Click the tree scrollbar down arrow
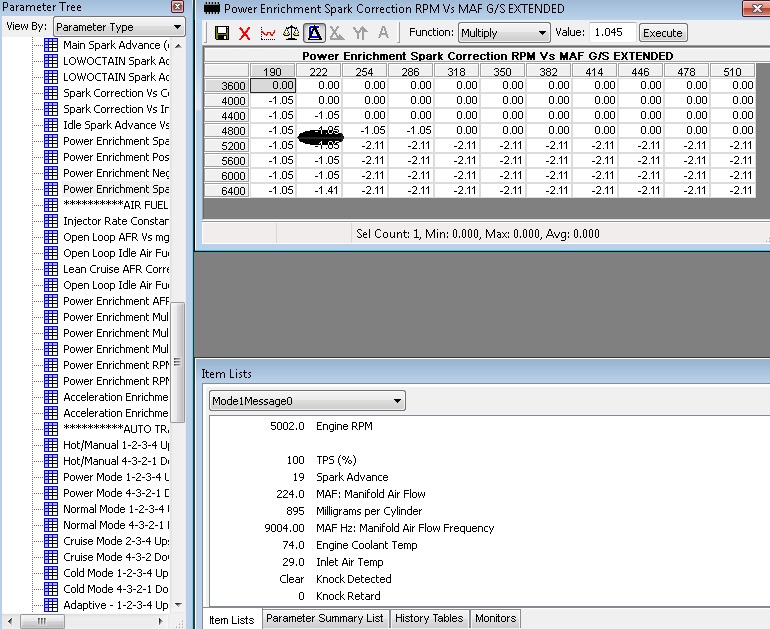The height and width of the screenshot is (629, 770). 178,604
